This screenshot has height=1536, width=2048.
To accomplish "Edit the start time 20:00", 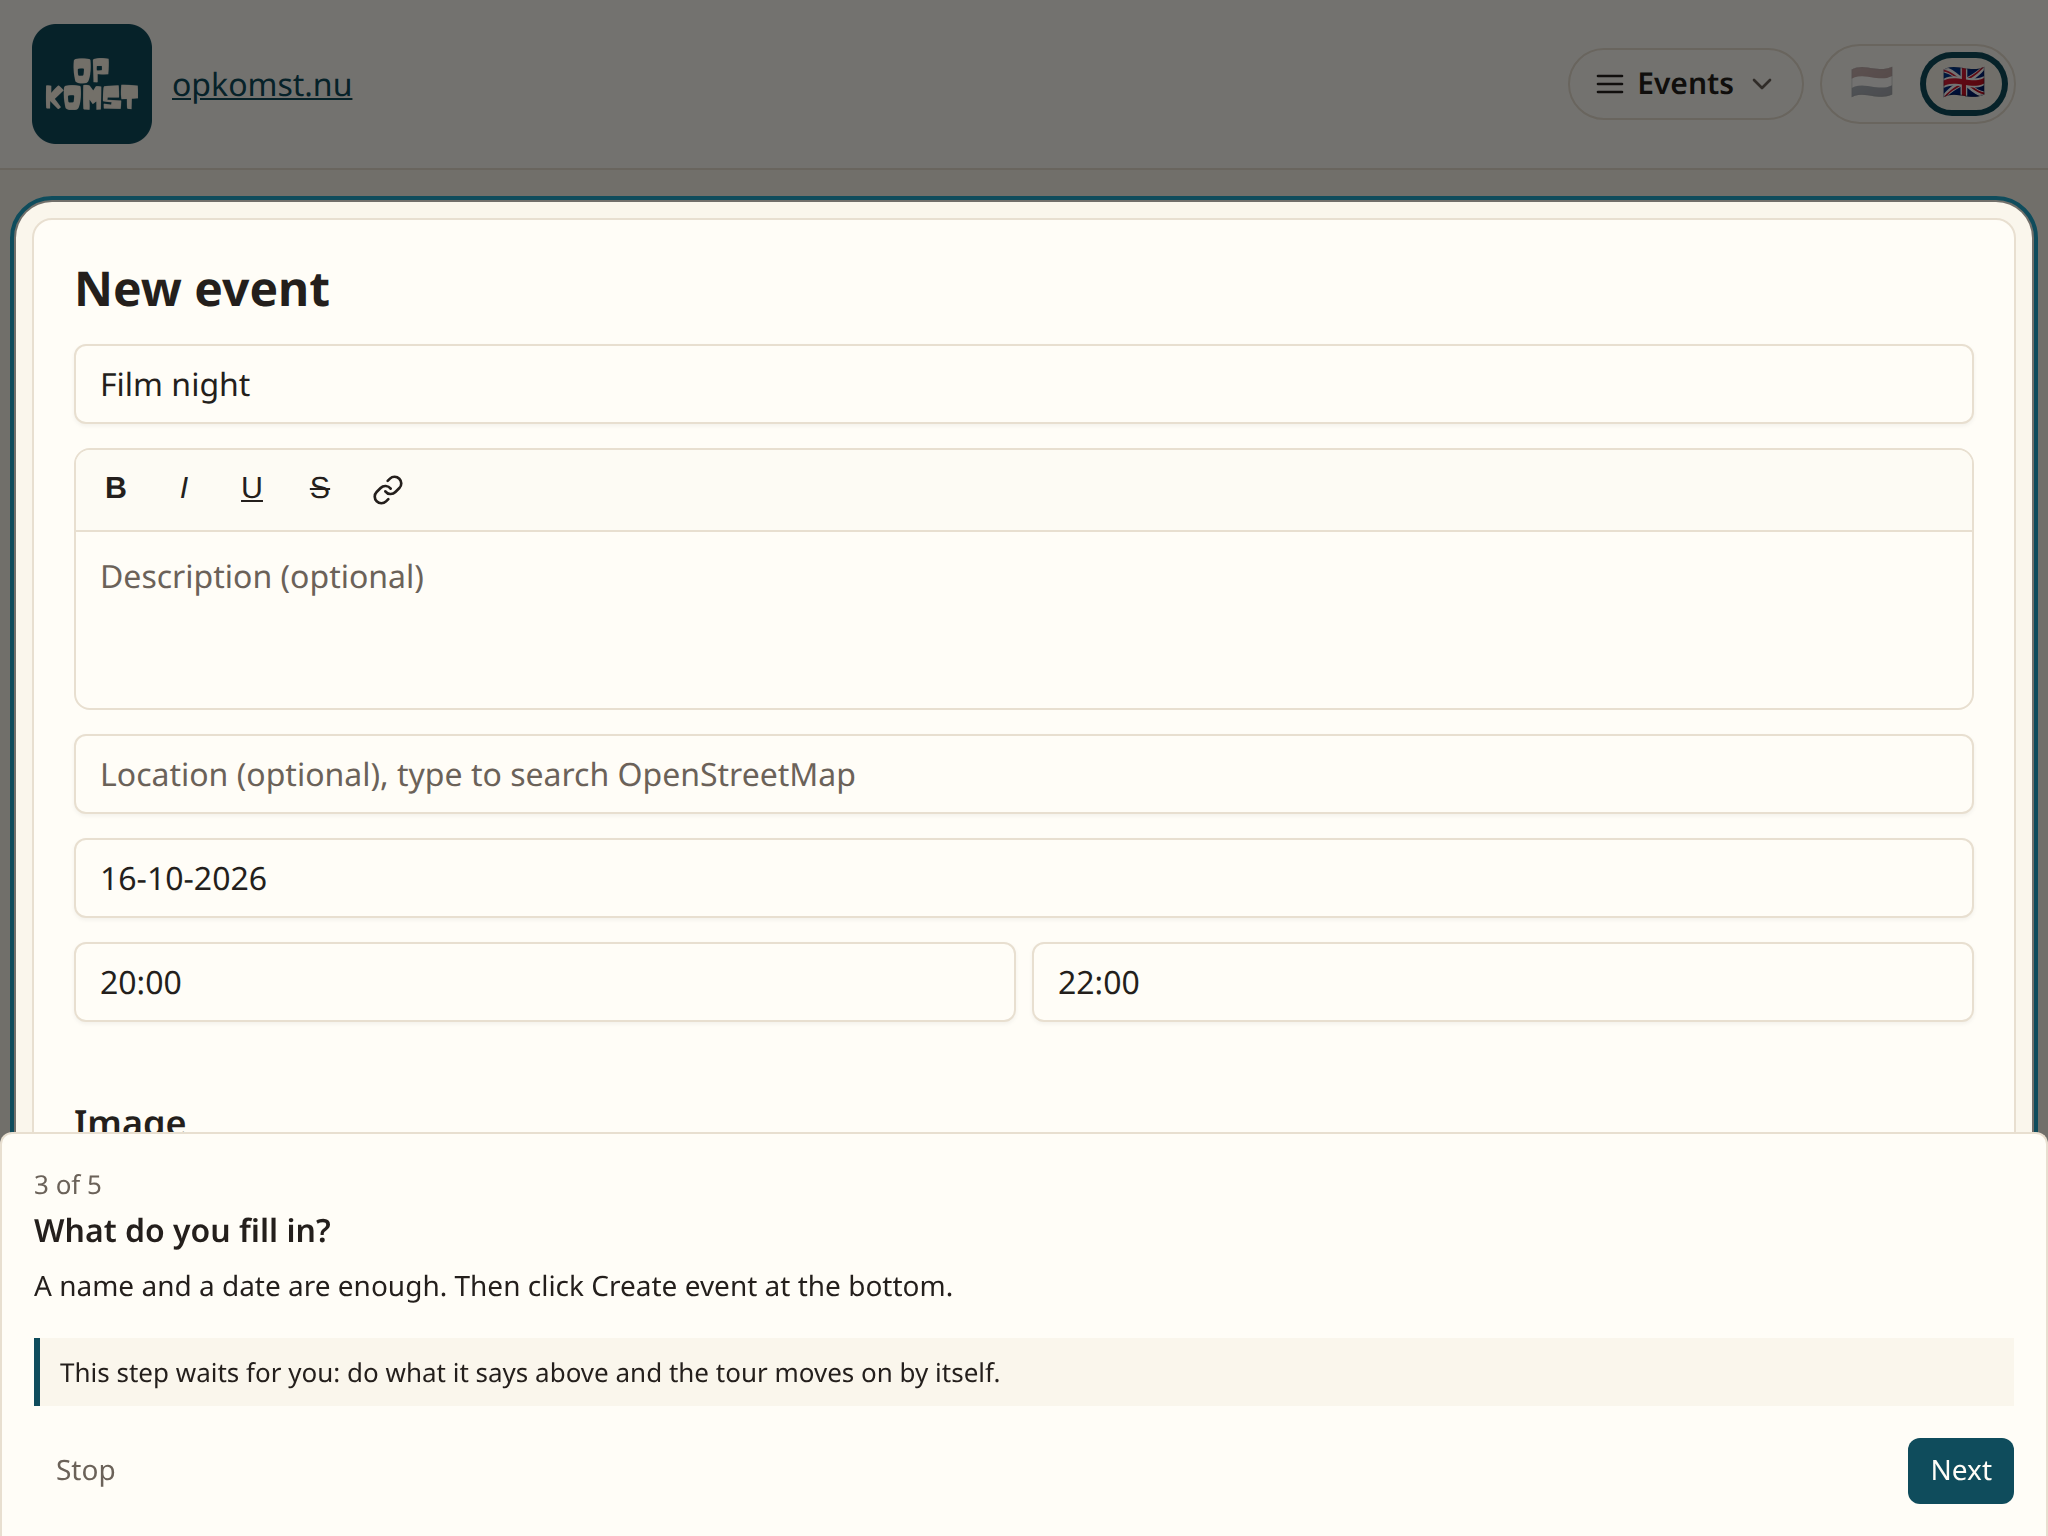I will tap(545, 983).
